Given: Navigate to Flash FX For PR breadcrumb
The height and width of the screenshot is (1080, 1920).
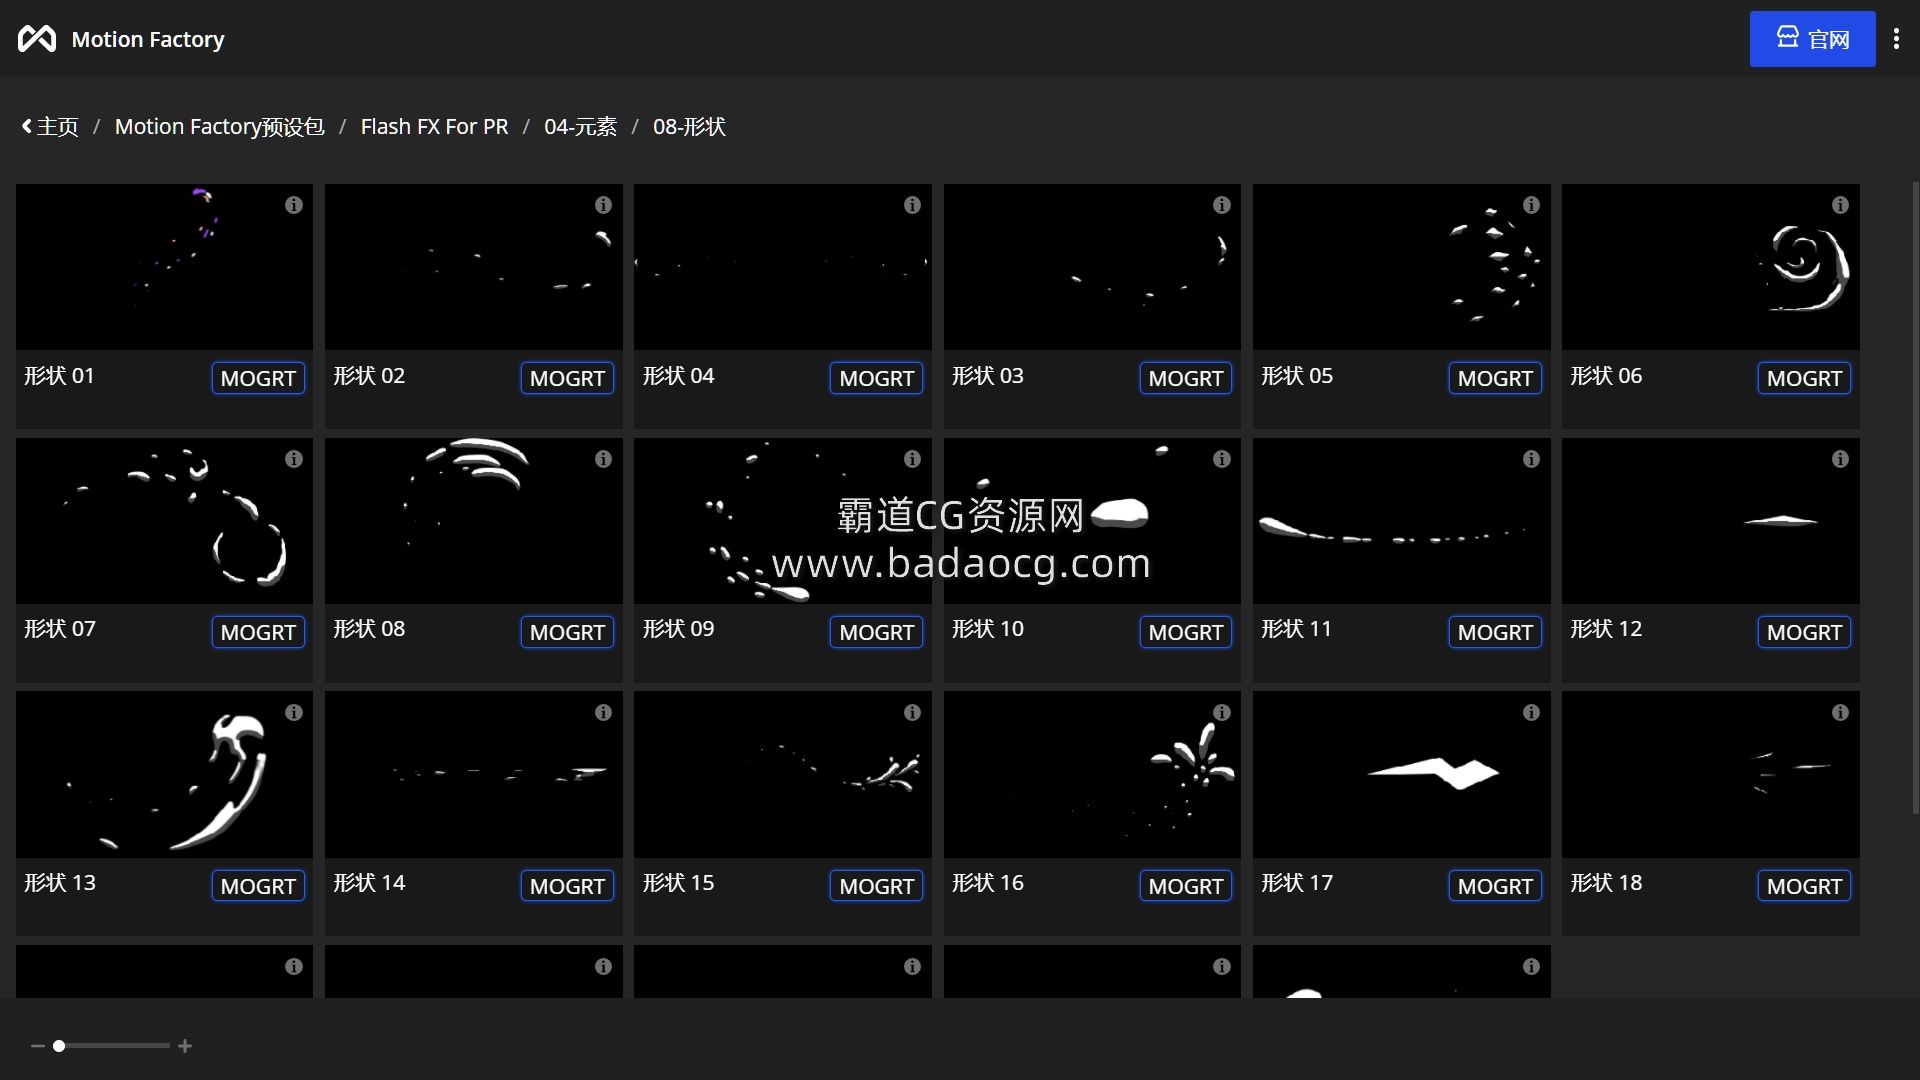Looking at the screenshot, I should click(434, 127).
